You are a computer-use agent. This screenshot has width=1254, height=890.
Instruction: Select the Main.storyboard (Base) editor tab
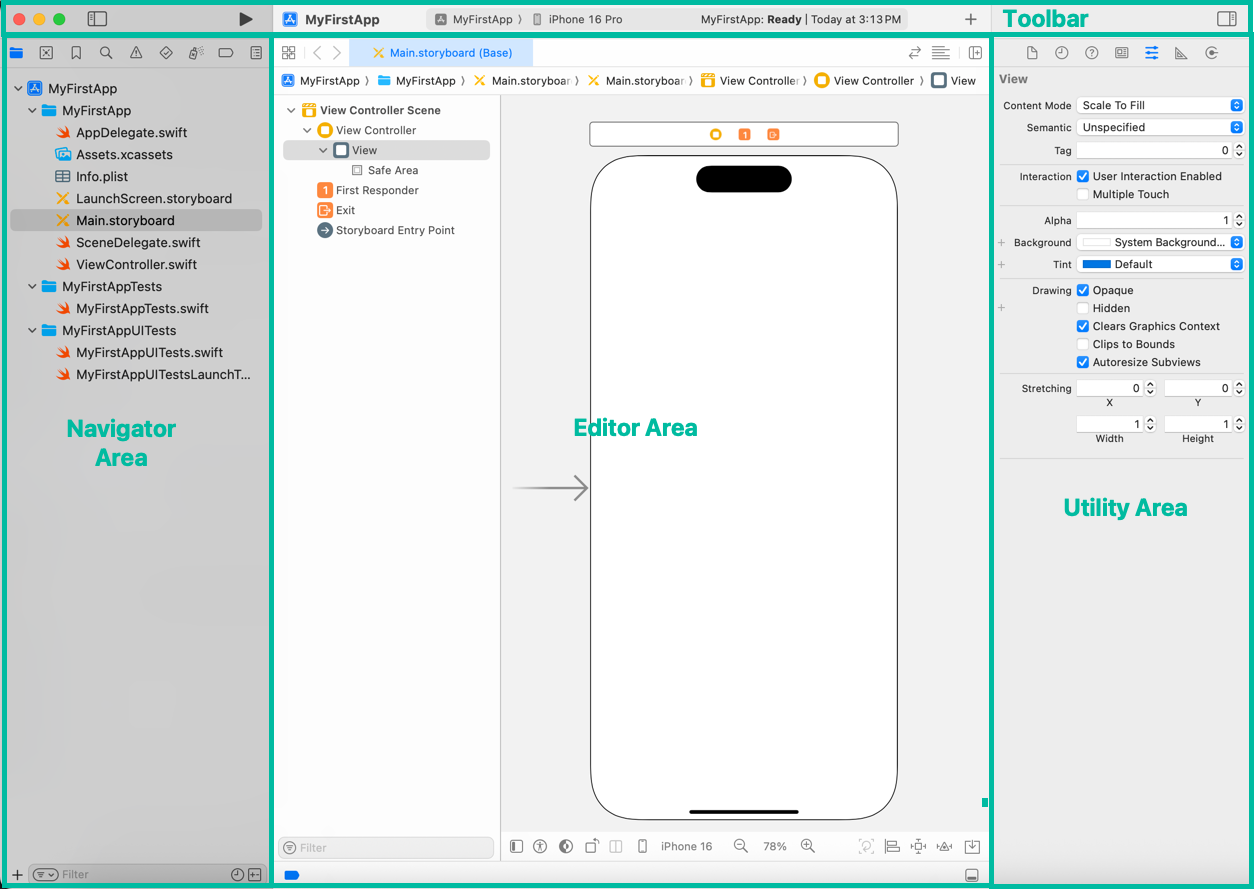[x=441, y=53]
